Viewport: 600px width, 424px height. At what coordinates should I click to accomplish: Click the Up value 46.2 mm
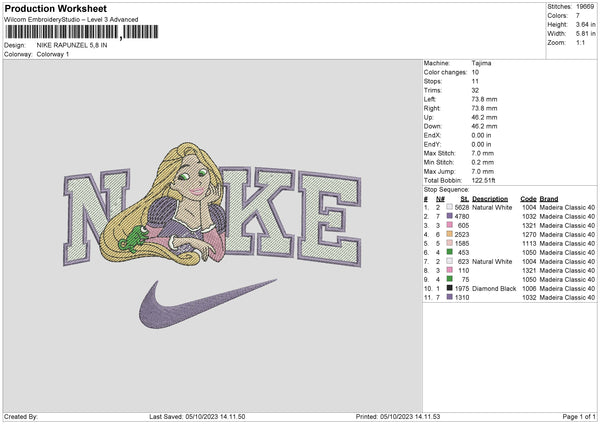click(x=484, y=117)
